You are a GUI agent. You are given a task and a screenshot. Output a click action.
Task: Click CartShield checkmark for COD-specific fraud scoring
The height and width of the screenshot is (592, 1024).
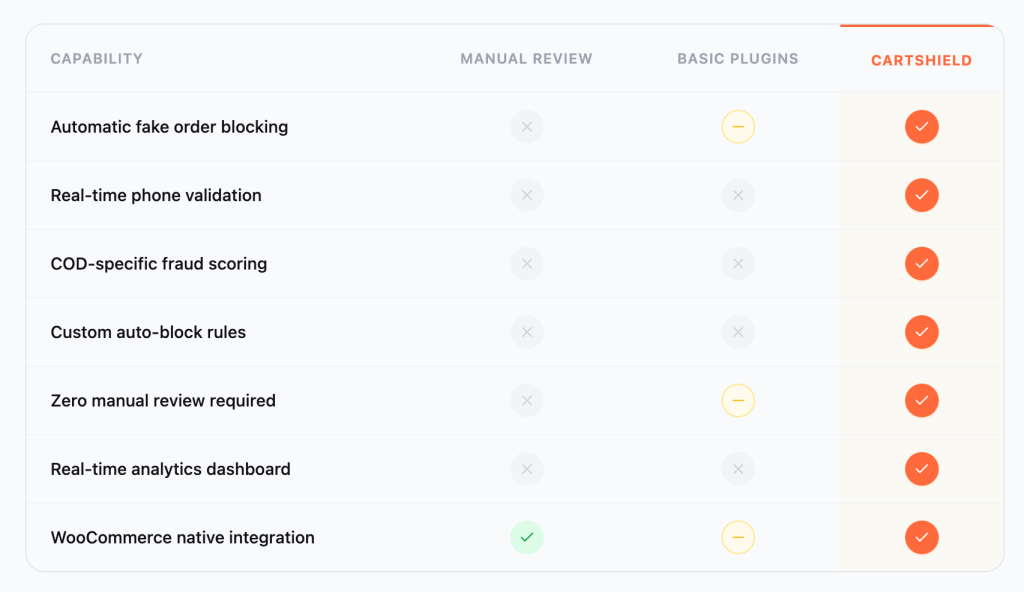click(x=921, y=264)
